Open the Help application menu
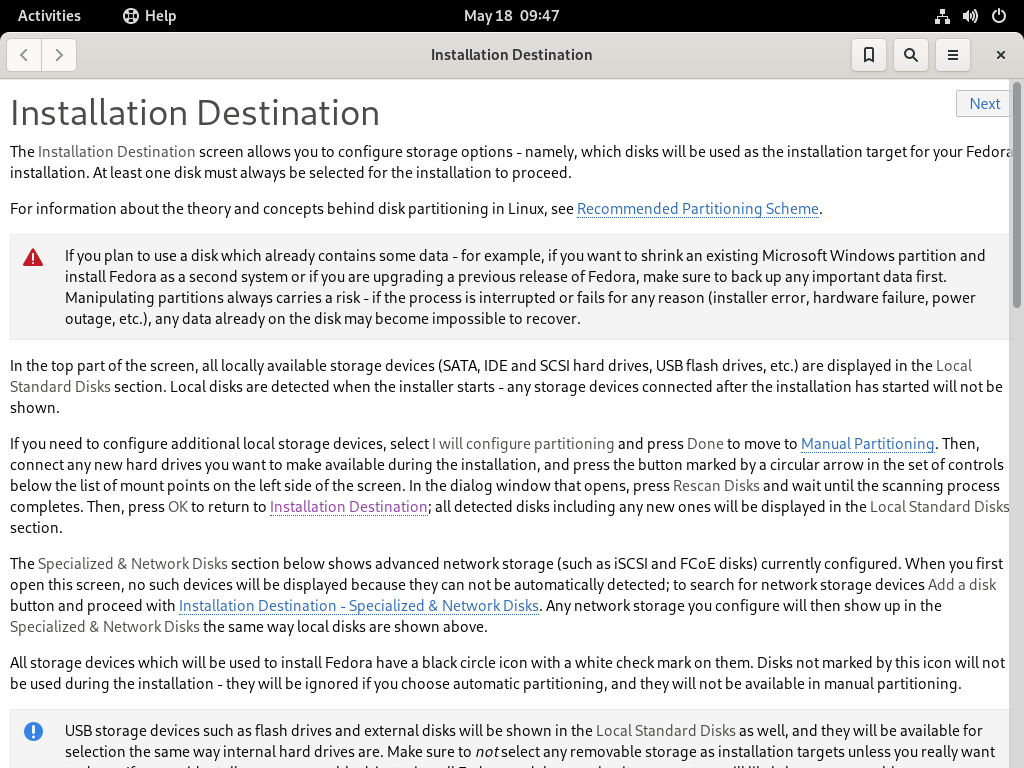The width and height of the screenshot is (1024, 768). pos(150,16)
